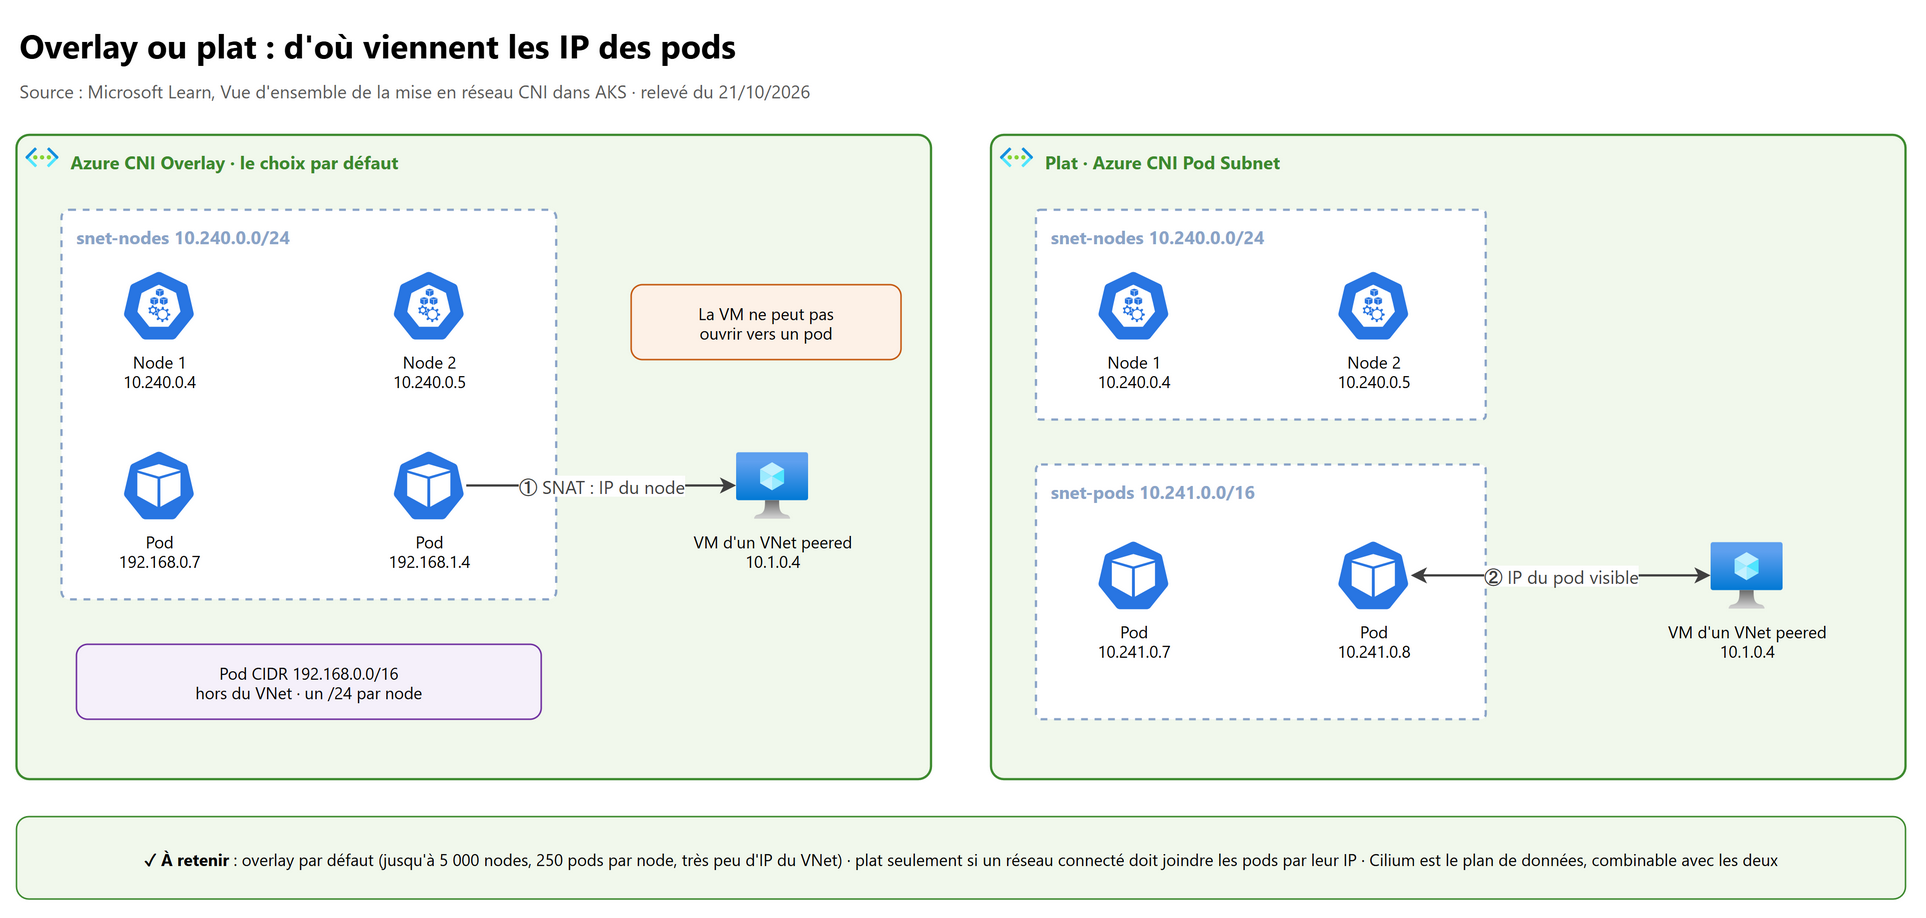Click the 'snet-nodes 10.240.0.0/24' label in the Overlay panel
1926x918 pixels.
(183, 238)
